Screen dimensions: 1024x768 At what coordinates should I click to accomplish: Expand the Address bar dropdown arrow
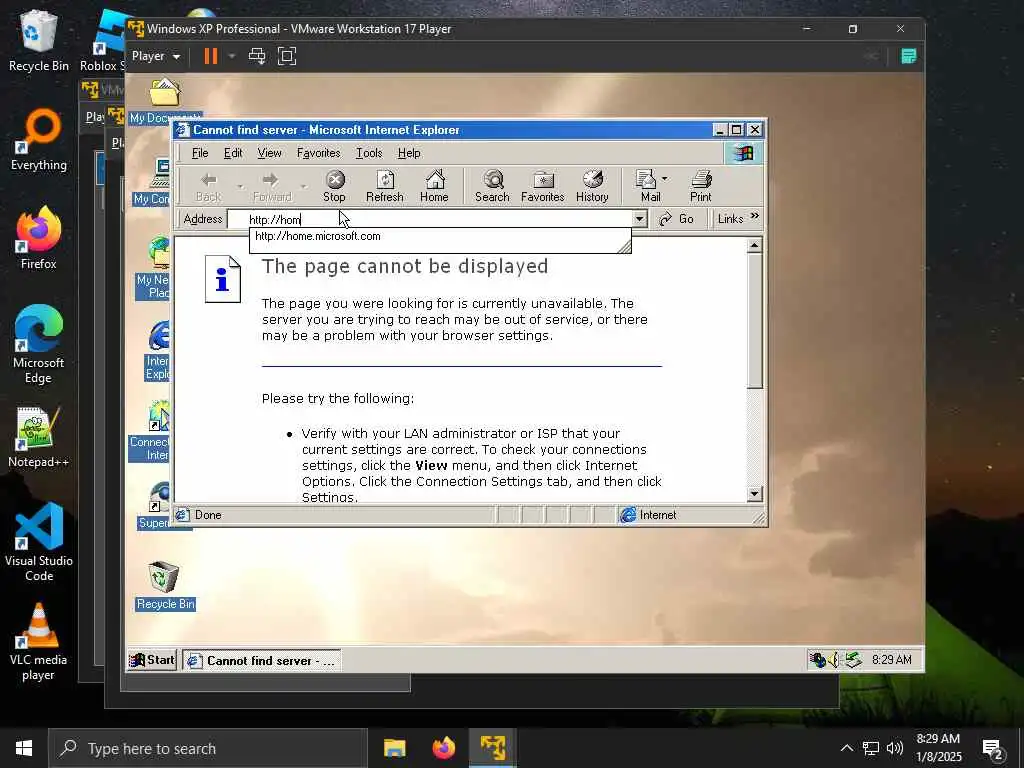click(x=640, y=219)
